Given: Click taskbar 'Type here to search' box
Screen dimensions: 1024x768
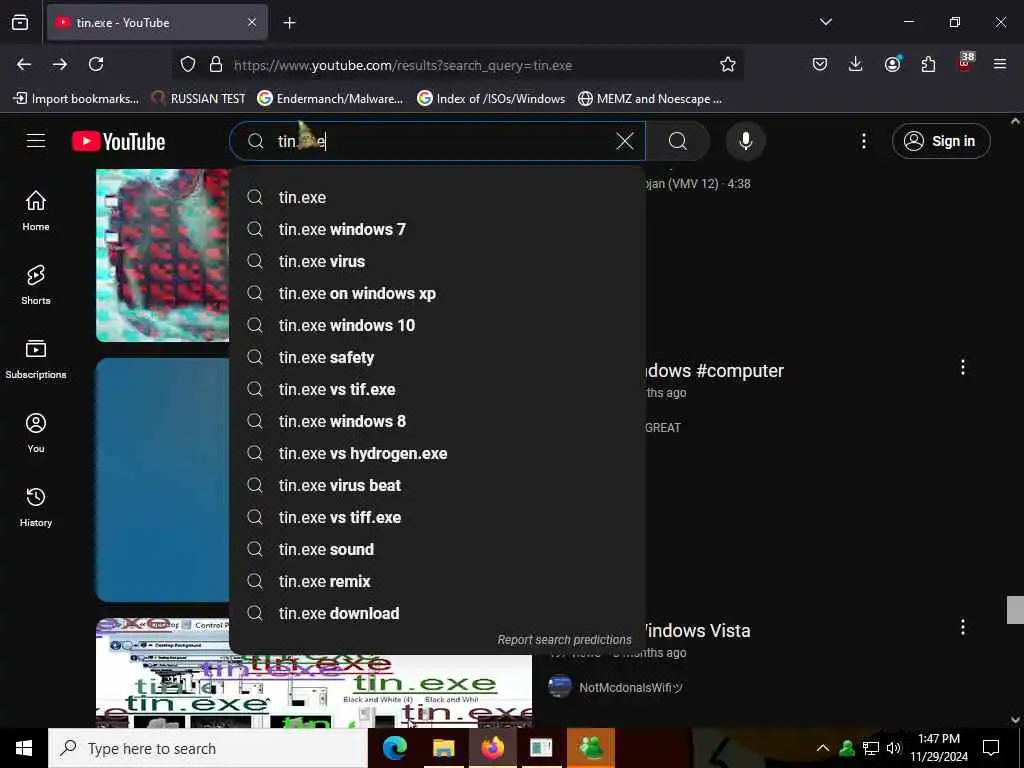Looking at the screenshot, I should click(208, 748).
